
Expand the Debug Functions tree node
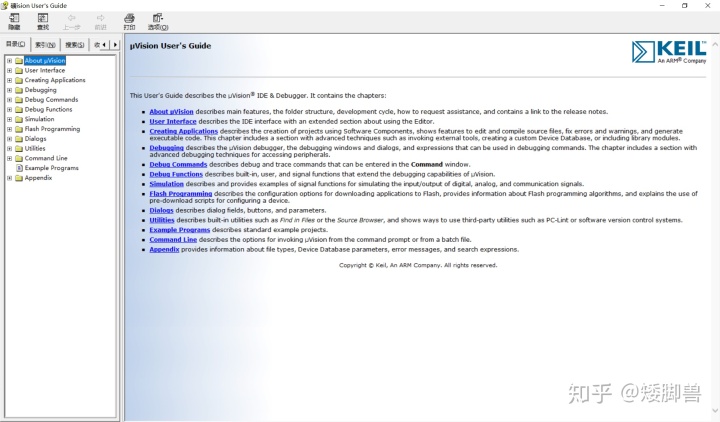click(x=9, y=109)
